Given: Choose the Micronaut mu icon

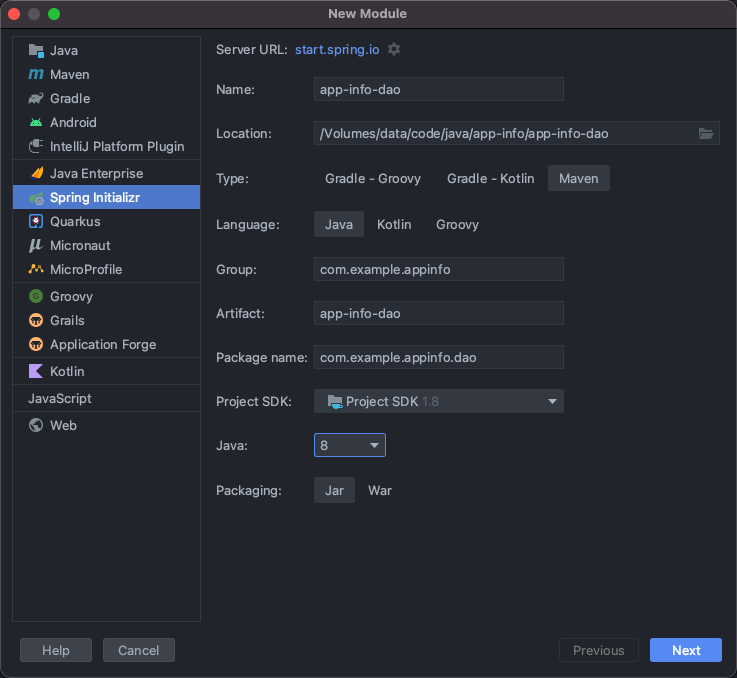Looking at the screenshot, I should [x=36, y=245].
